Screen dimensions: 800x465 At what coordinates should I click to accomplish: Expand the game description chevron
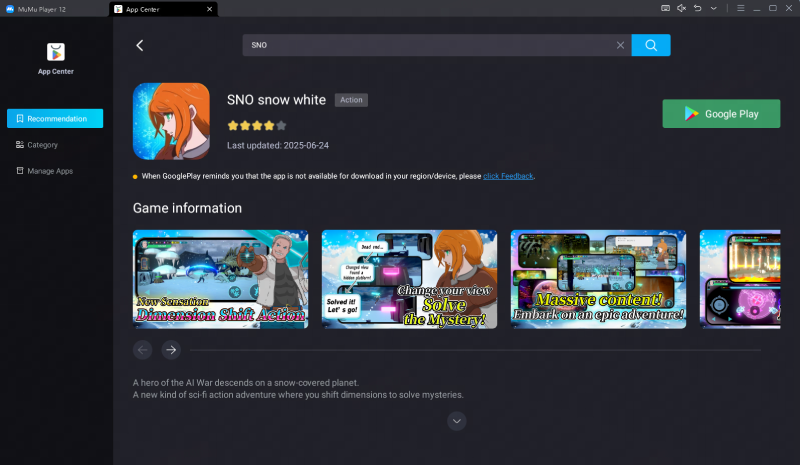coord(457,421)
